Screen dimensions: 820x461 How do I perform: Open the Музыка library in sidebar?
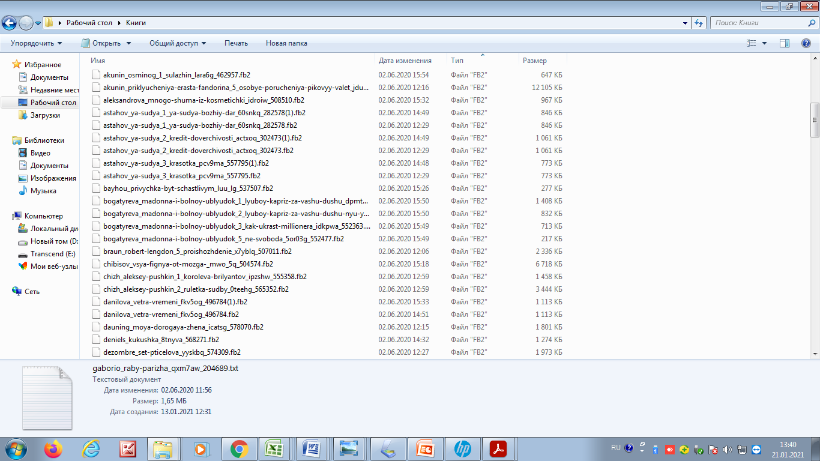(44, 190)
